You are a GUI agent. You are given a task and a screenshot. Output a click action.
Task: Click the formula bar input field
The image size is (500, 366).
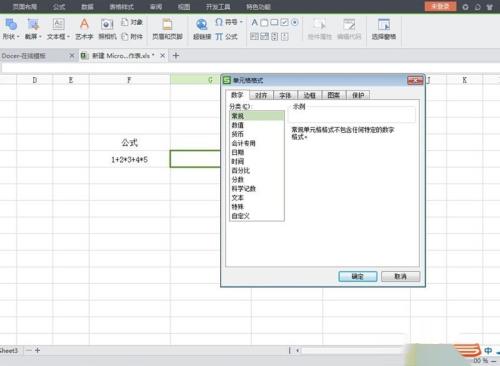click(250, 68)
